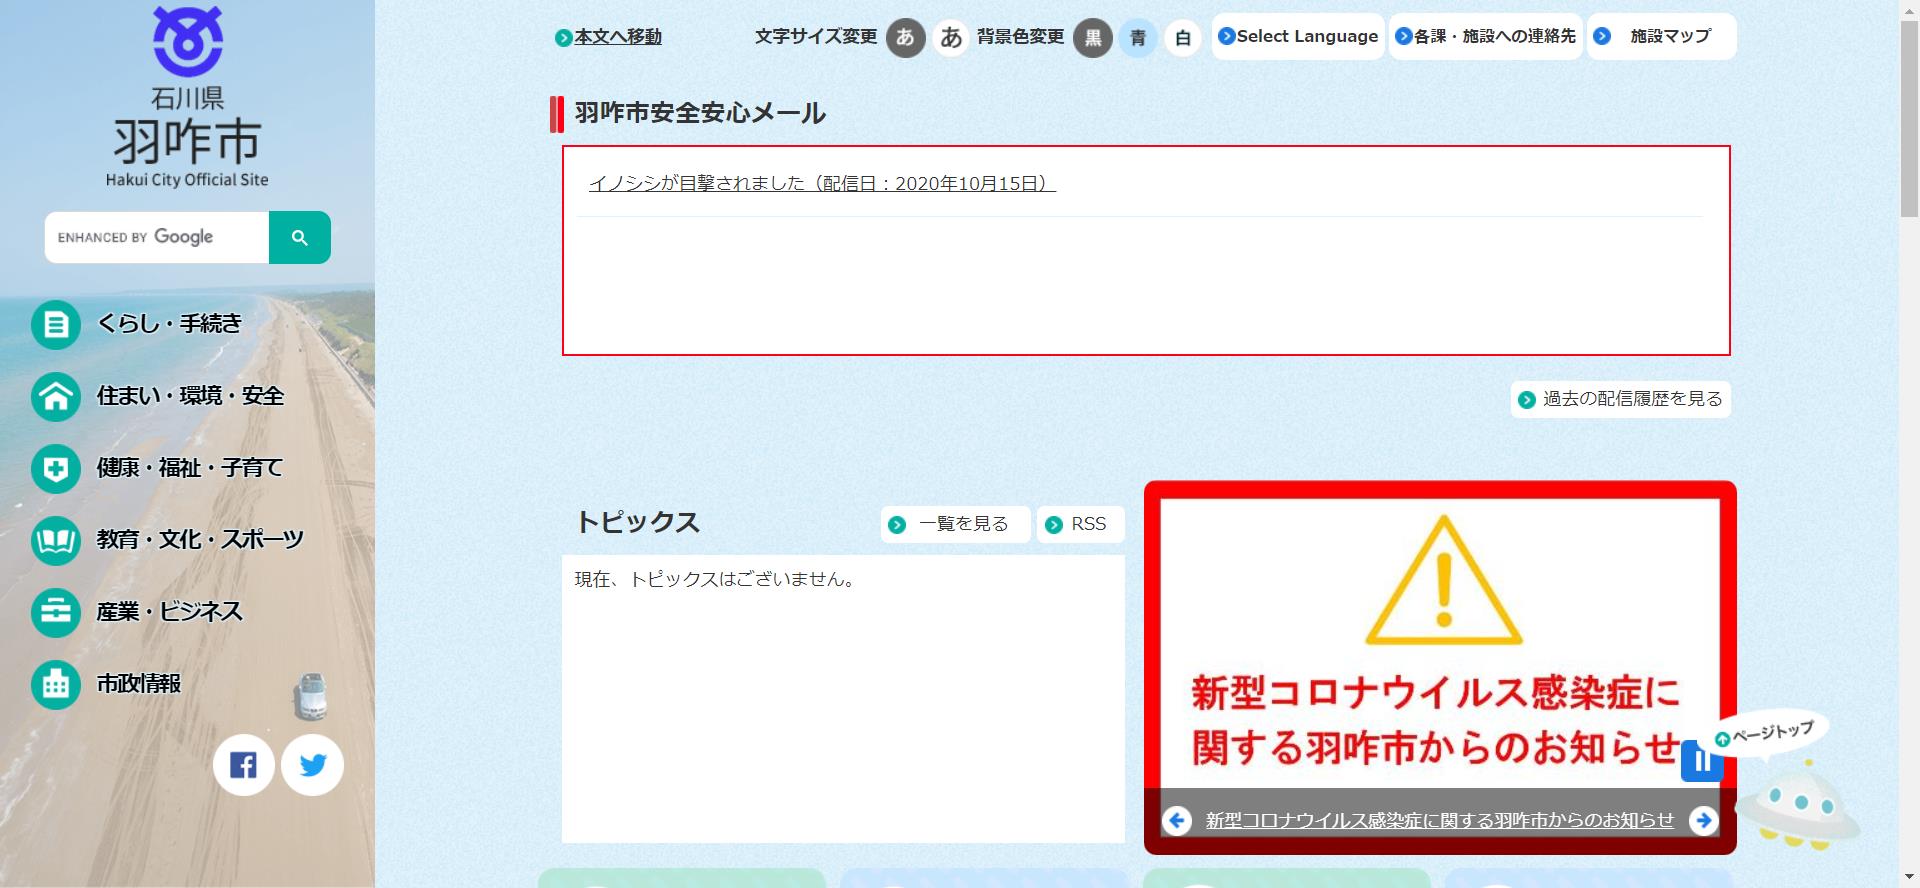
Task: Switch background color to black 黒
Action: click(x=1093, y=38)
